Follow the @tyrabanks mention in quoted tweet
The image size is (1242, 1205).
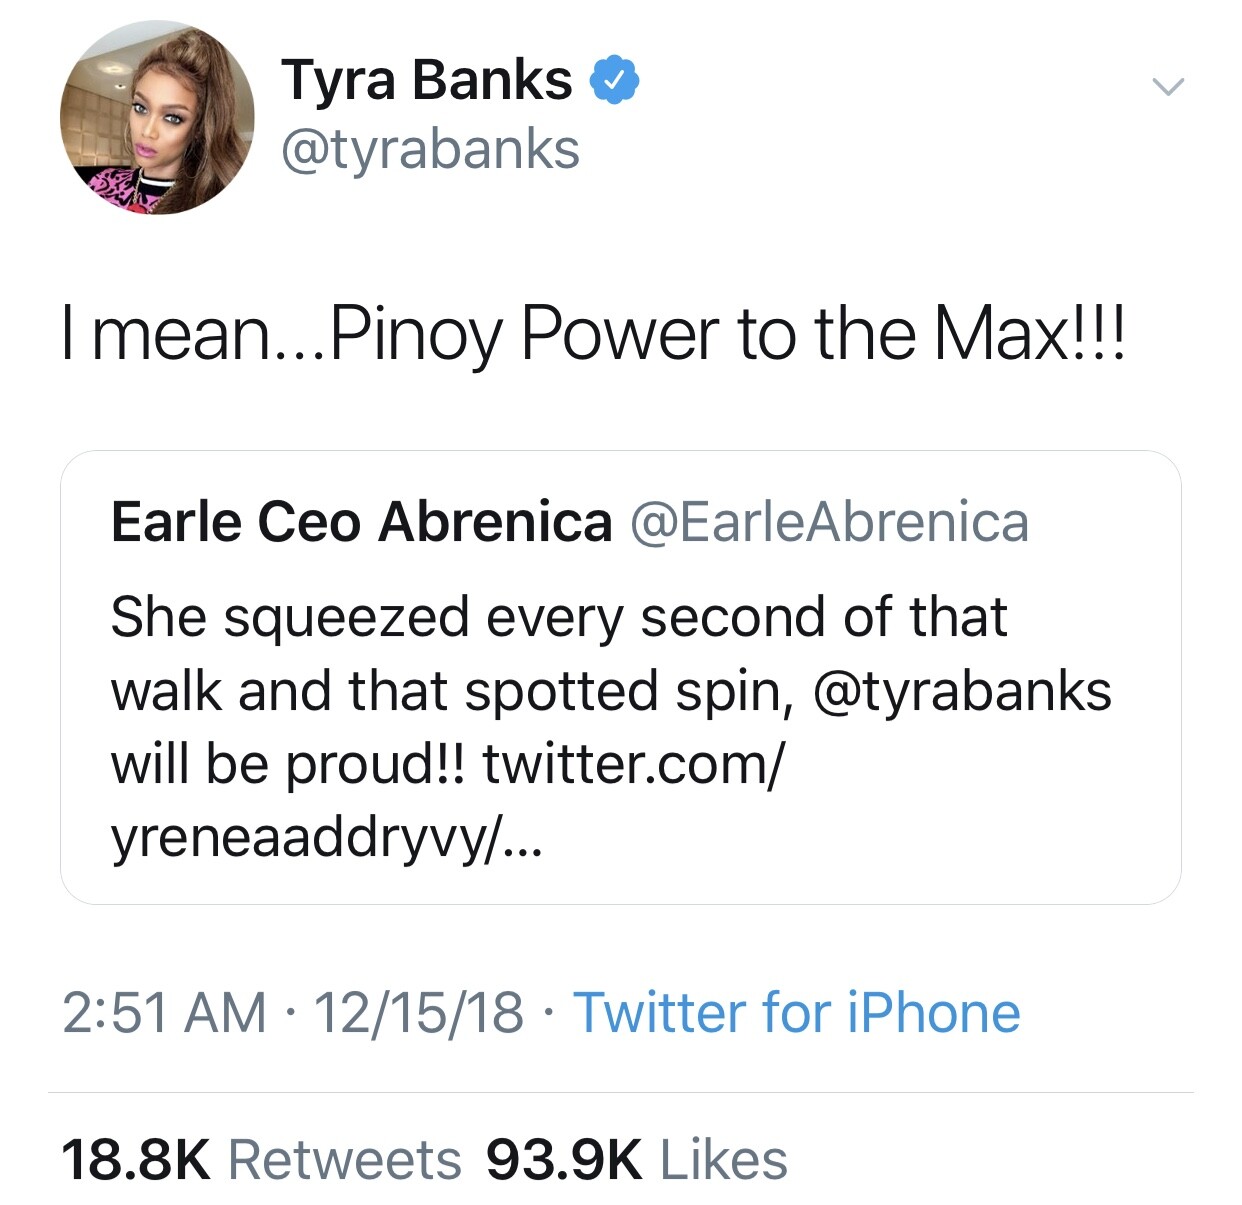[x=963, y=691]
